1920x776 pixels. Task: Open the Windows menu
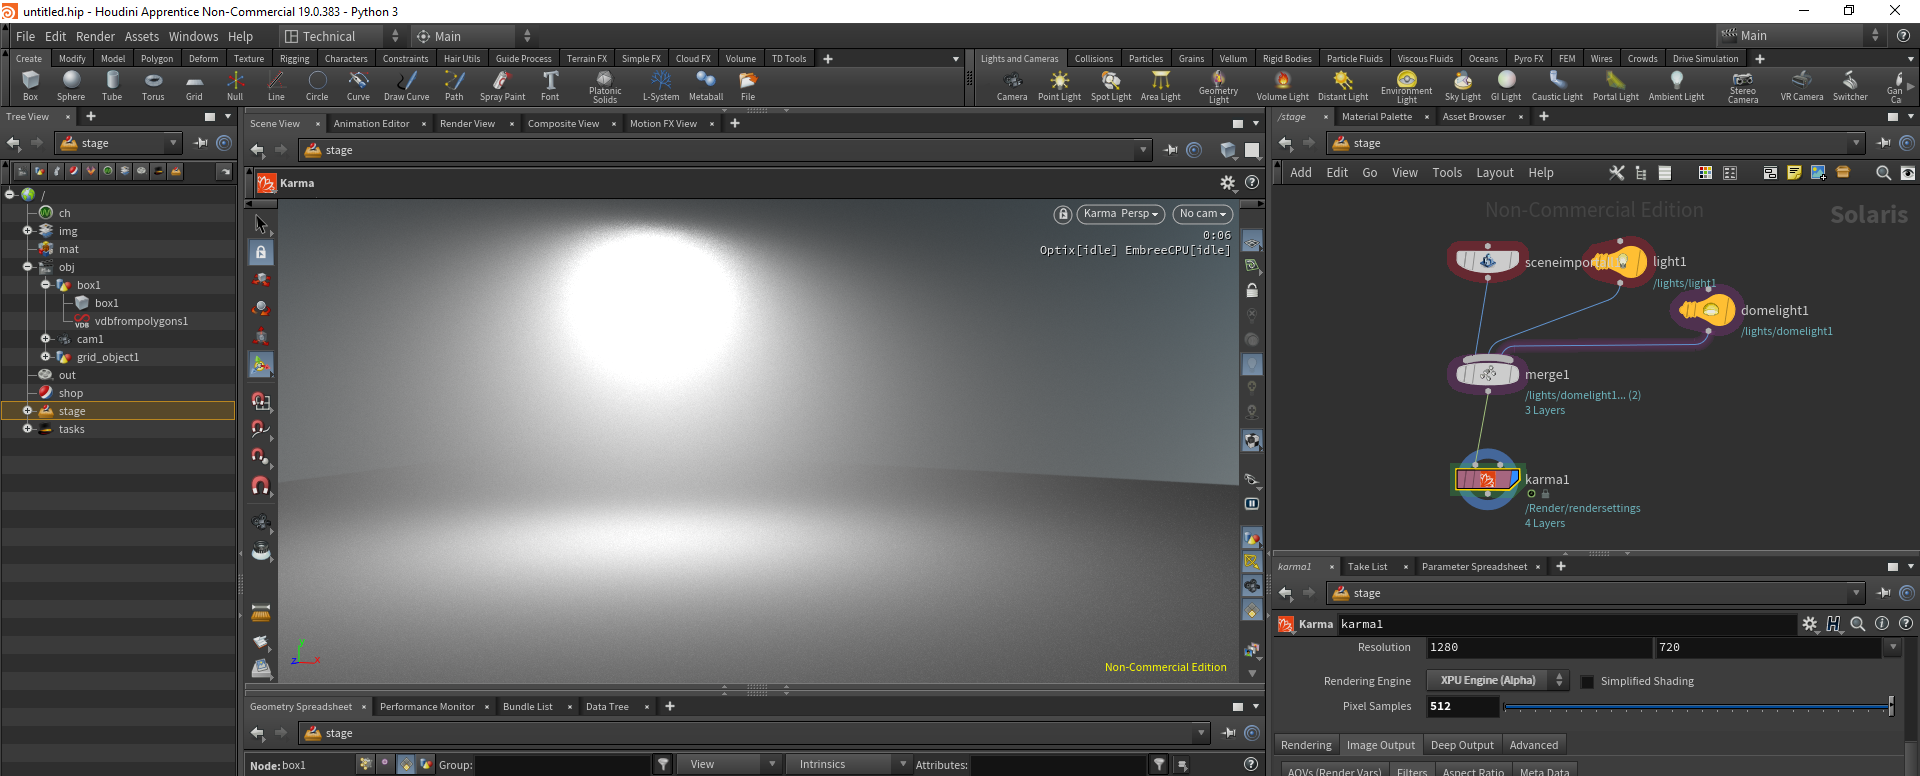pyautogui.click(x=194, y=36)
